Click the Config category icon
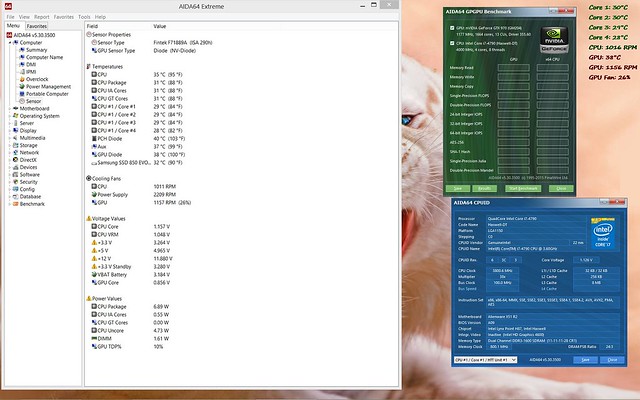Viewport: 640px width, 400px height. [x=16, y=189]
